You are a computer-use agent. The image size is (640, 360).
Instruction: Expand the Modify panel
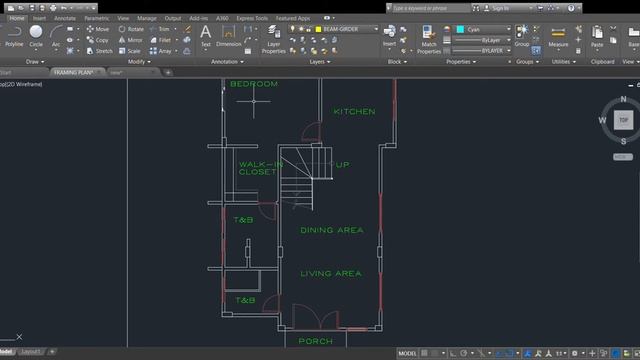click(x=139, y=62)
